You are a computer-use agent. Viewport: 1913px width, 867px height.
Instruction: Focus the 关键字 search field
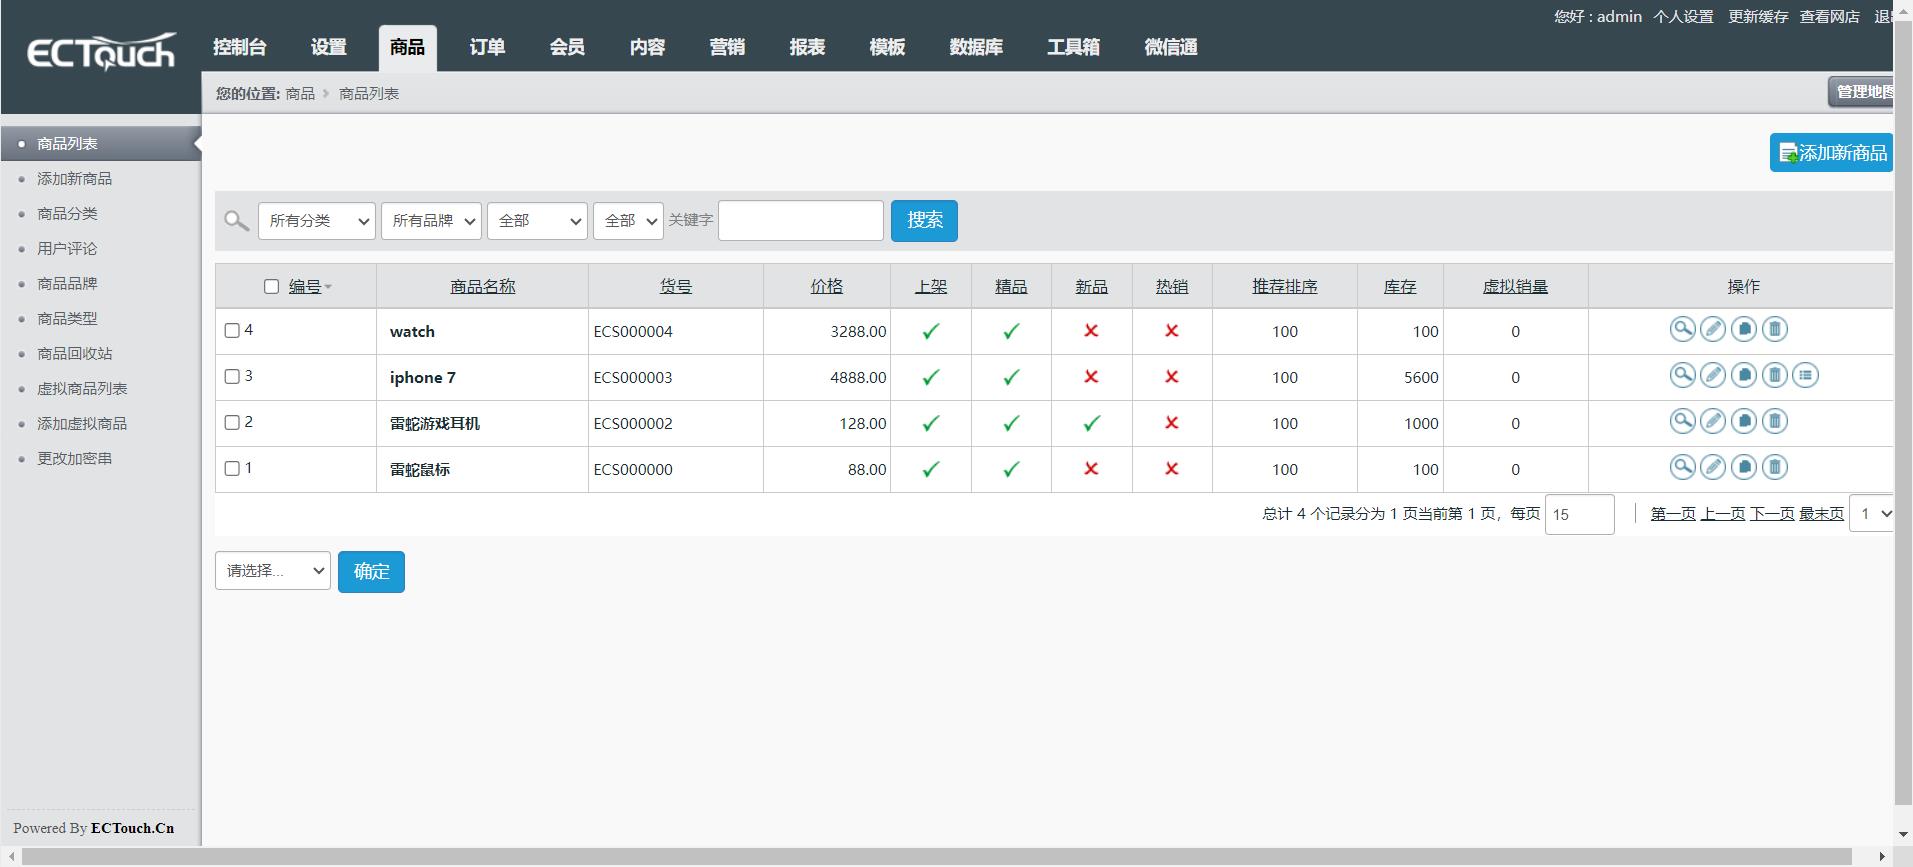801,221
